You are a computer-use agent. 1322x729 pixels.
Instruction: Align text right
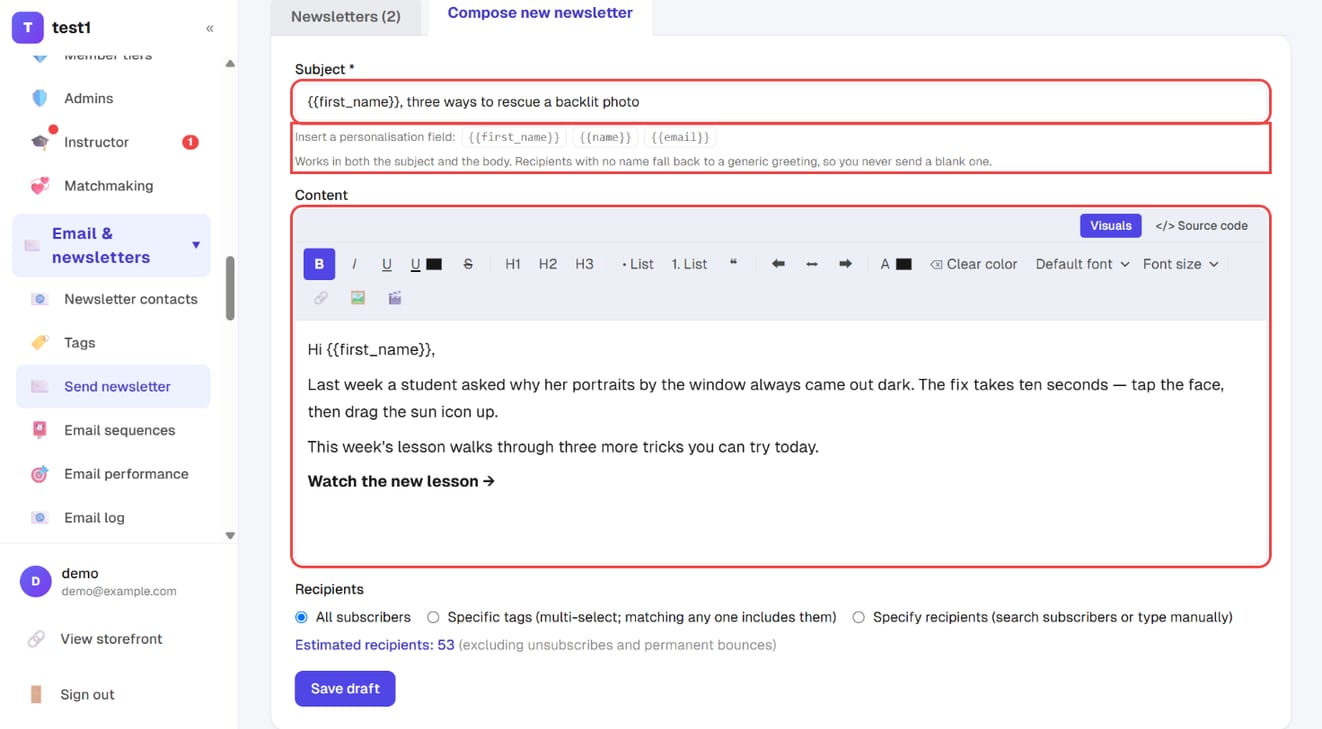click(846, 264)
